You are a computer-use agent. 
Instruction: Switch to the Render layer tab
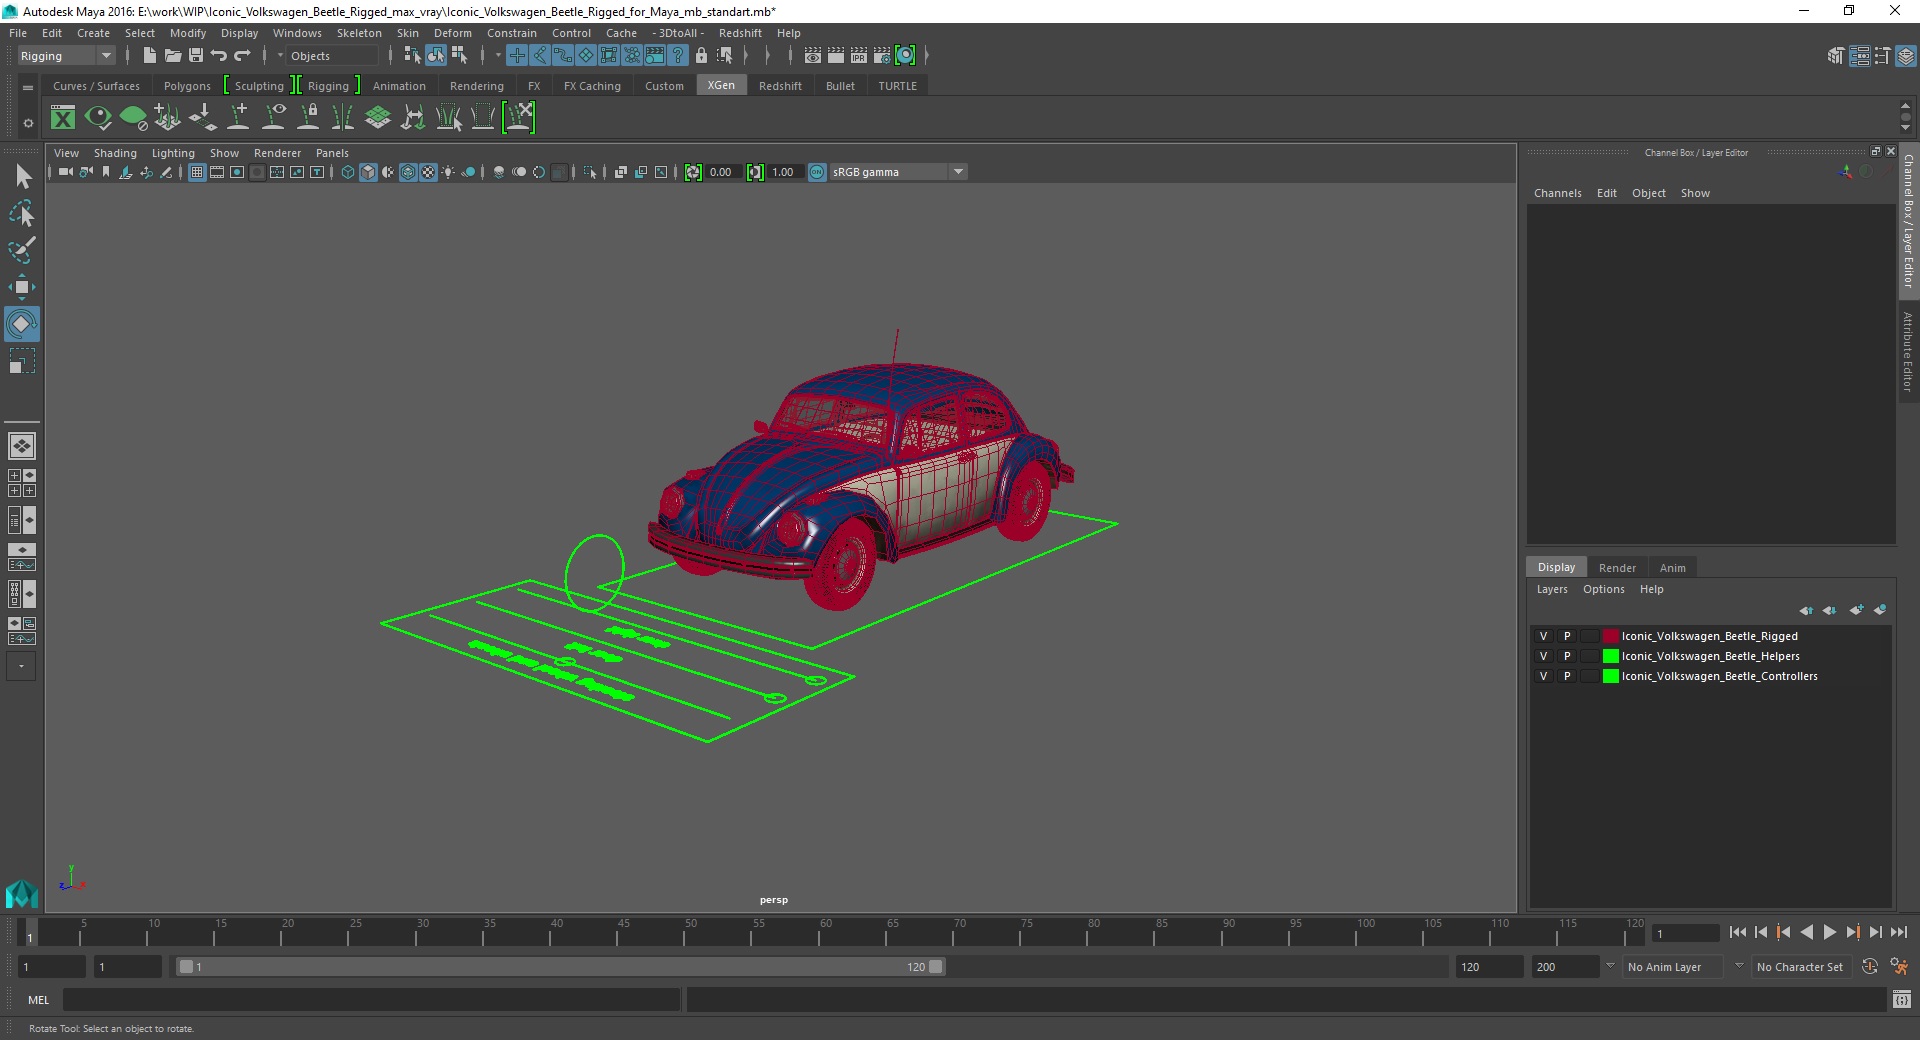(1617, 567)
